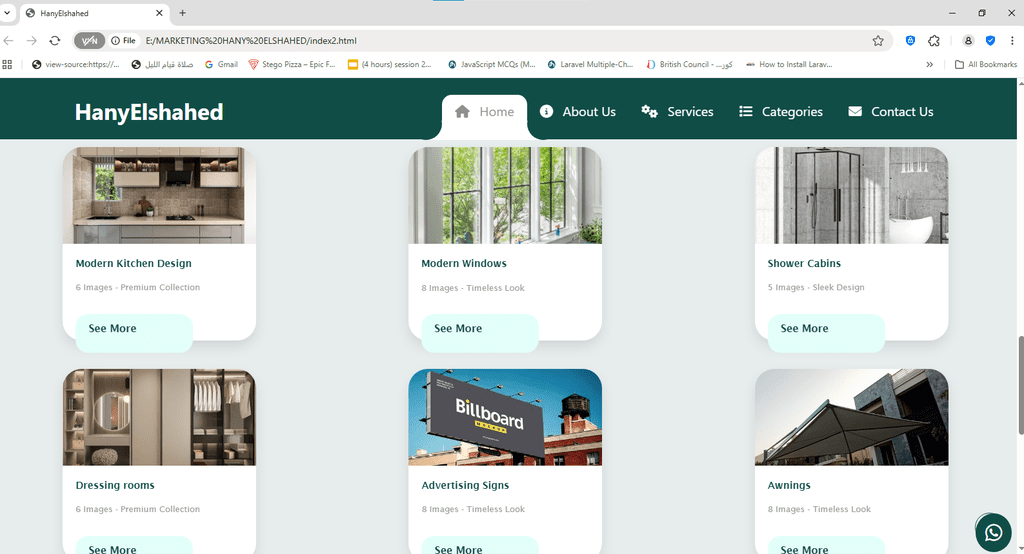
Task: Reload the page with the refresh icon
Action: tap(55, 41)
